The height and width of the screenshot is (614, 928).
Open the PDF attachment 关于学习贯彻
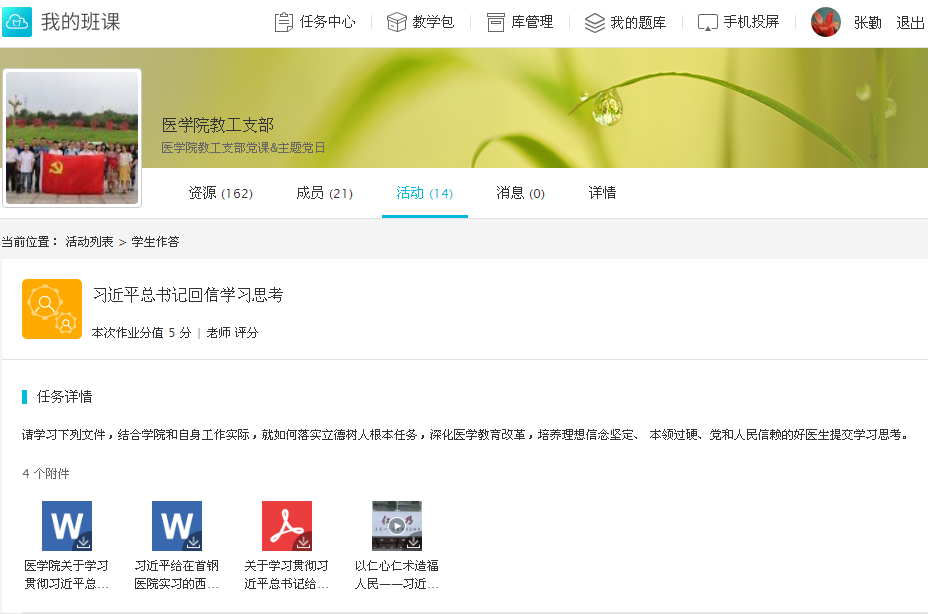[x=287, y=526]
